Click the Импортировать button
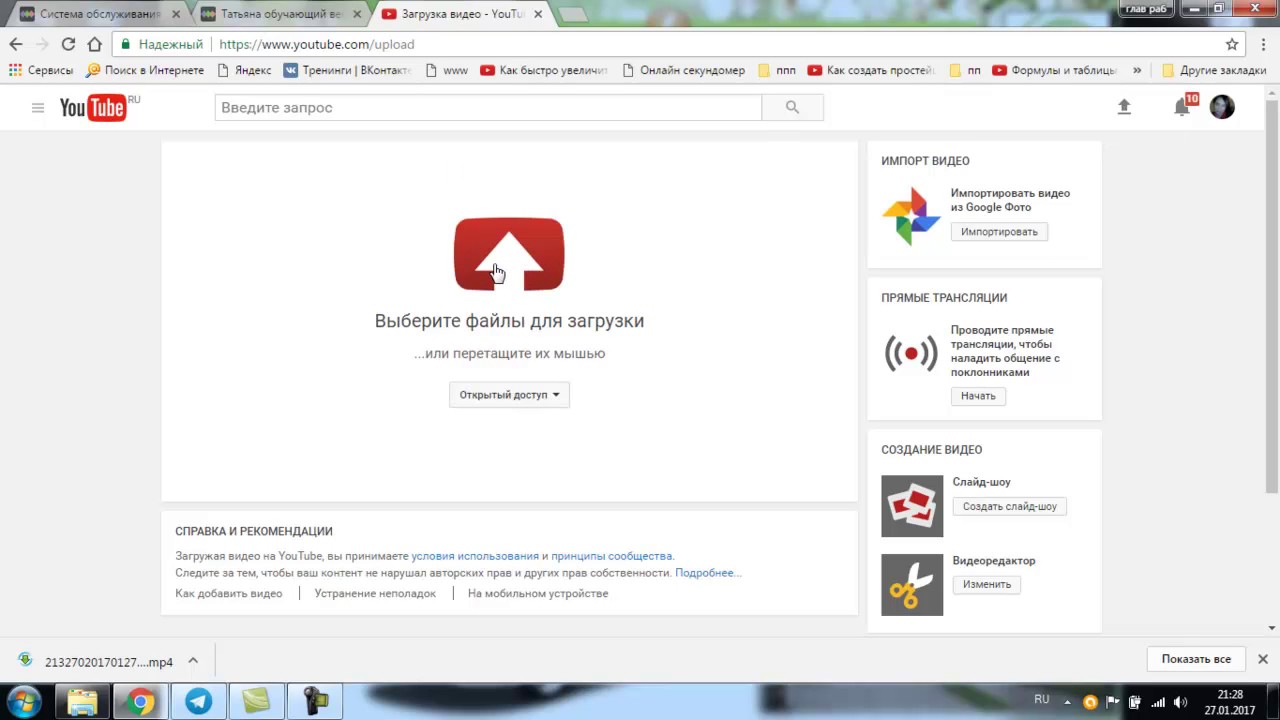This screenshot has width=1280, height=720. (x=999, y=232)
